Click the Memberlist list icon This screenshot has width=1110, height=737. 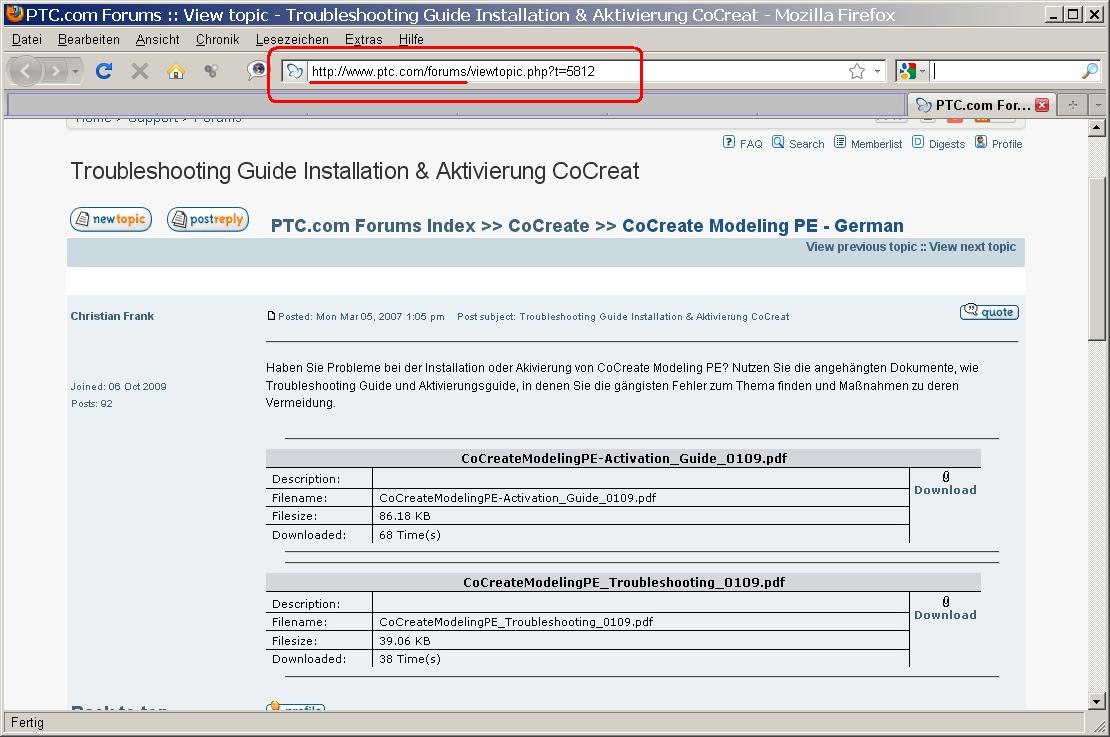click(840, 142)
